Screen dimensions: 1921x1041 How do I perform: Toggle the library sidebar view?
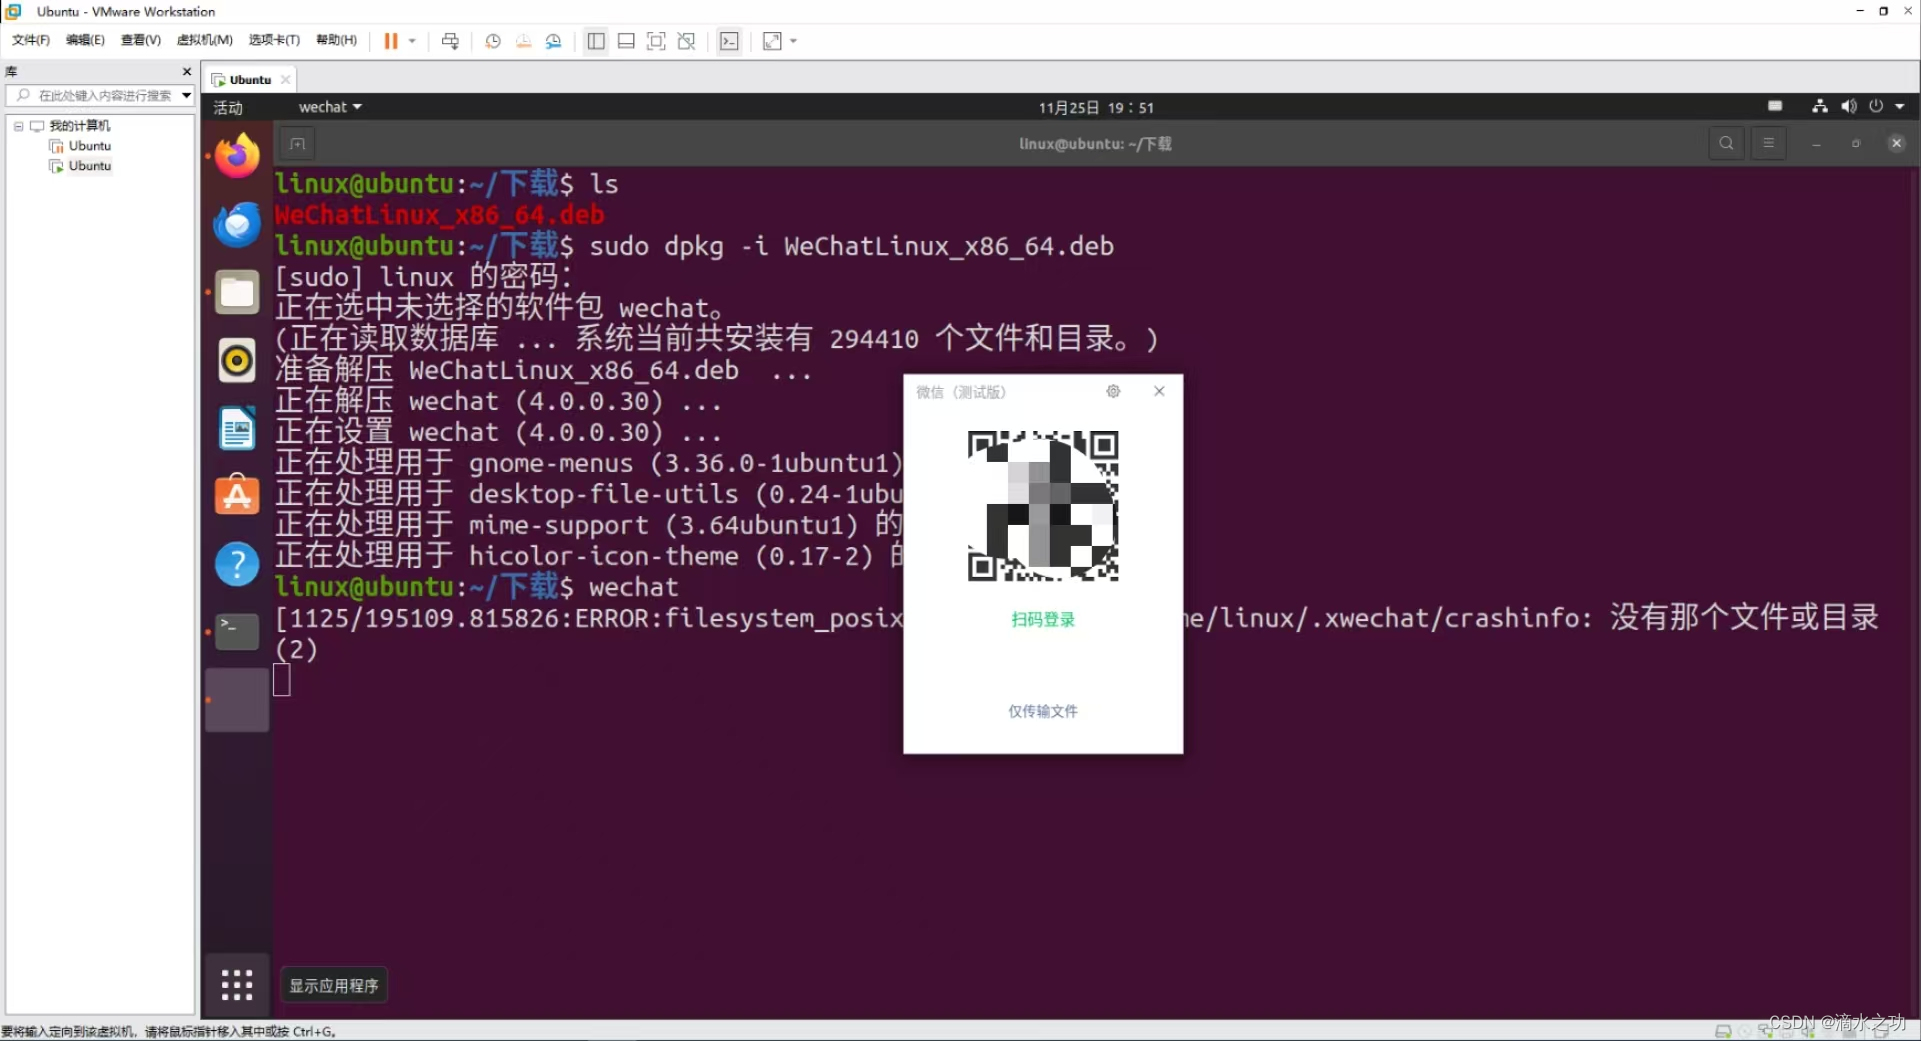pos(596,41)
